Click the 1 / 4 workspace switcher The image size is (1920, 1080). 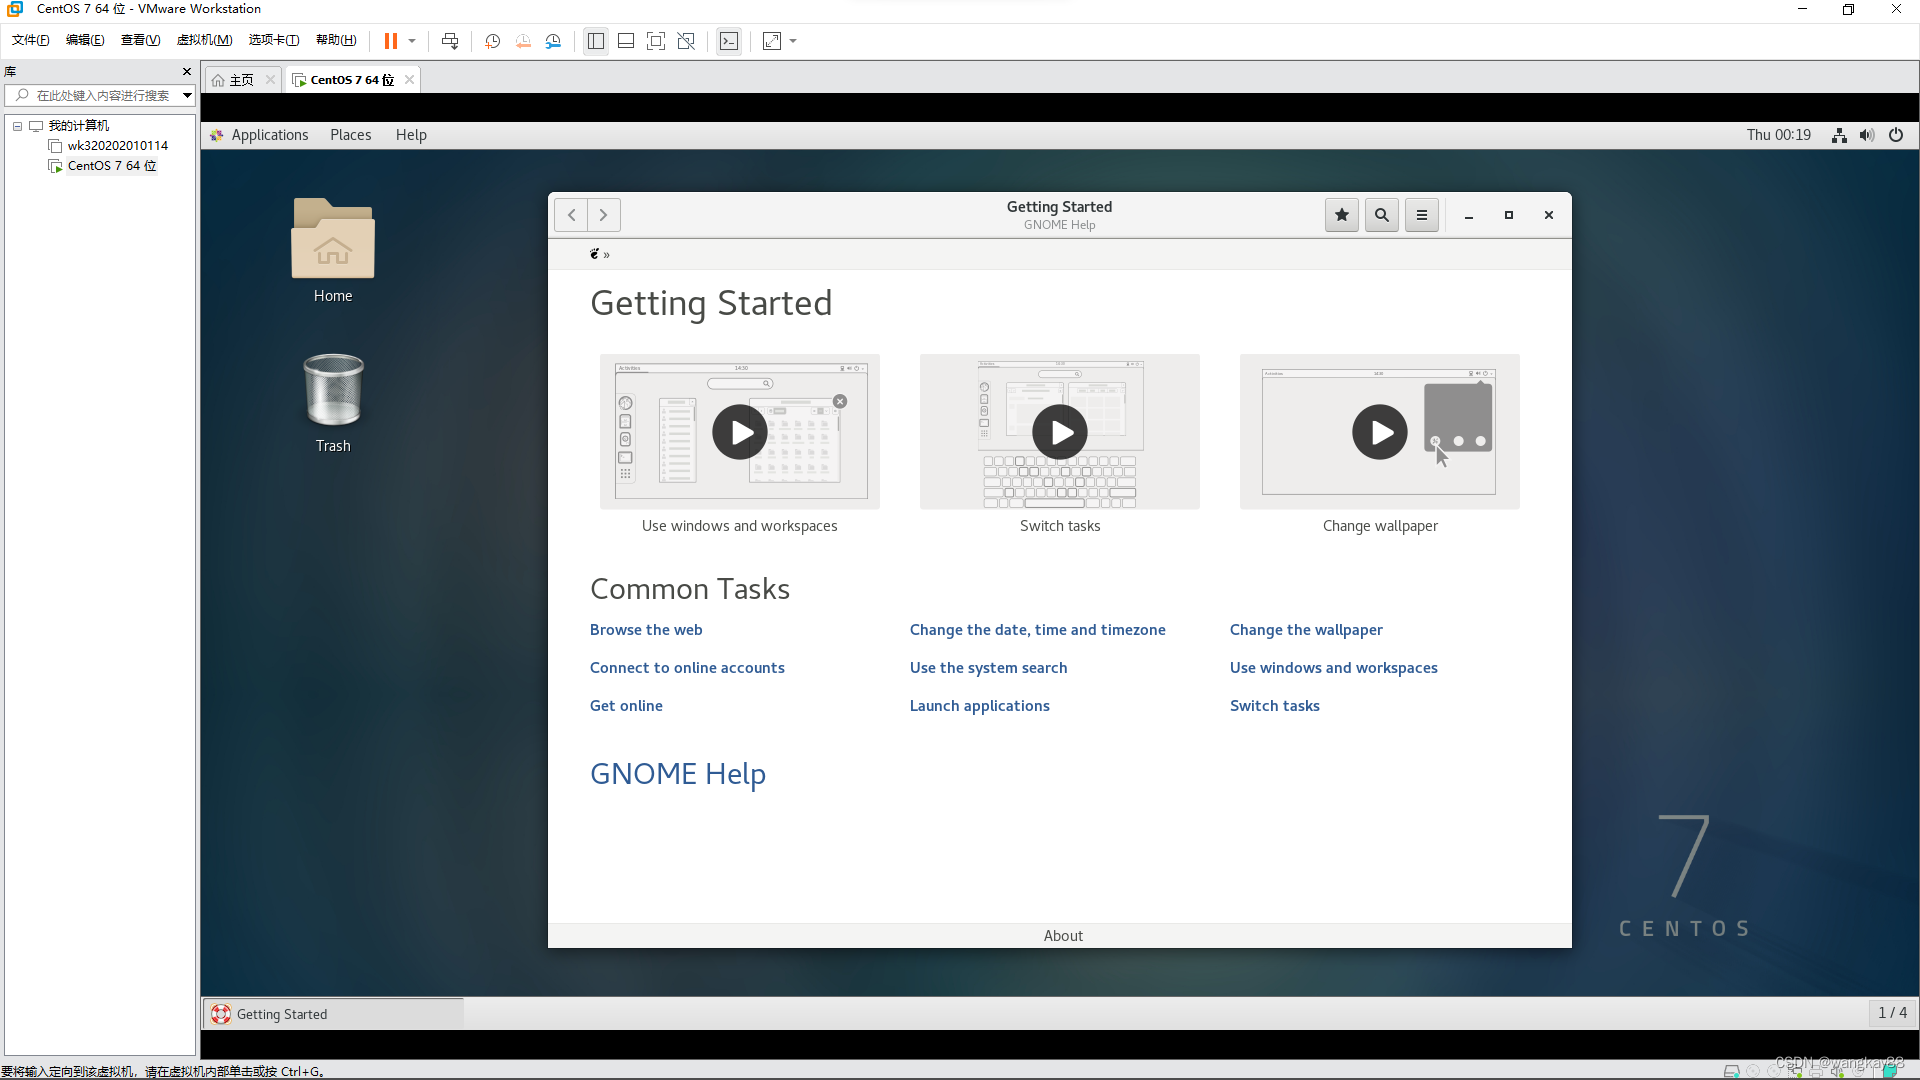click(x=1892, y=1013)
